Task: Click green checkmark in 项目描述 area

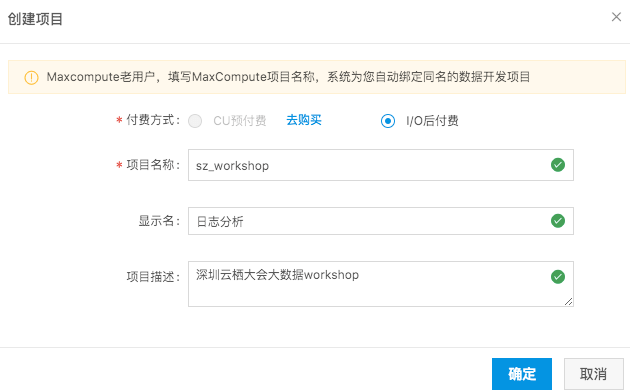Action: pos(558,276)
